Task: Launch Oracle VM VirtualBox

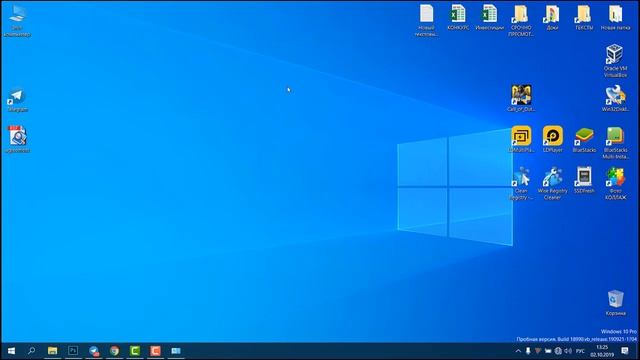Action: [615, 61]
